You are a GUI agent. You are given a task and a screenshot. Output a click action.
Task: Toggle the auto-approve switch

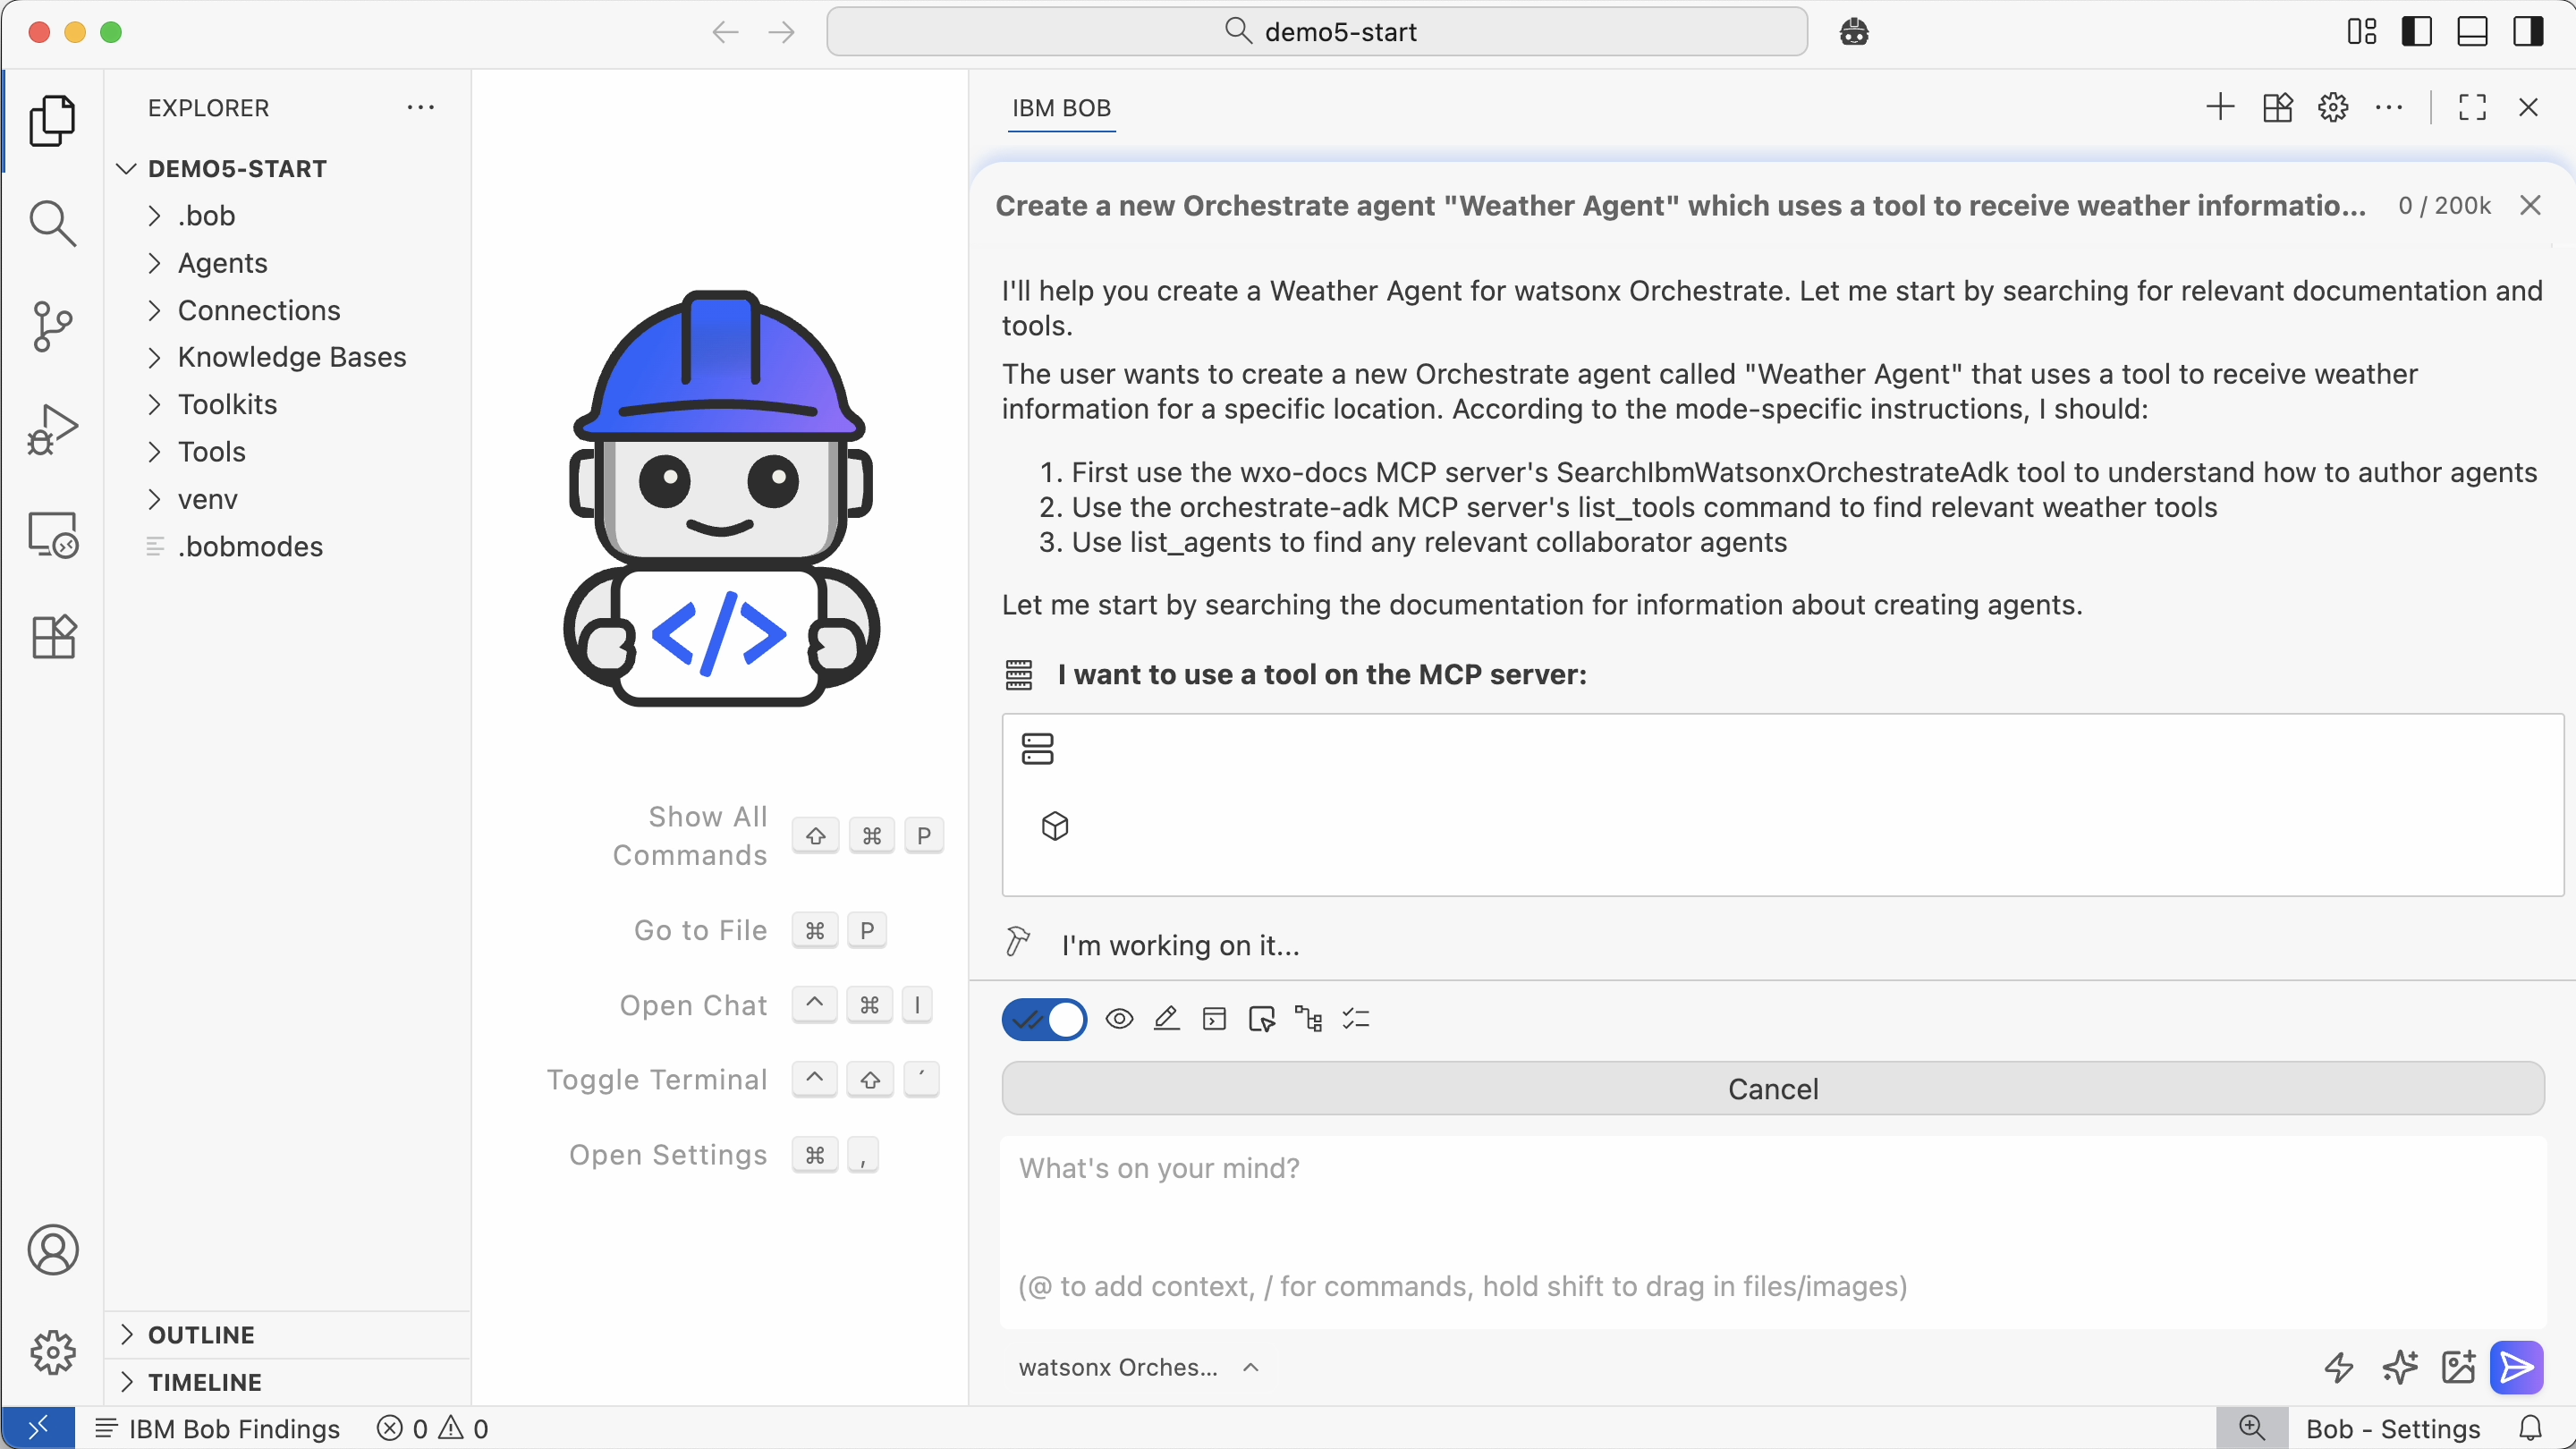(x=1044, y=1020)
